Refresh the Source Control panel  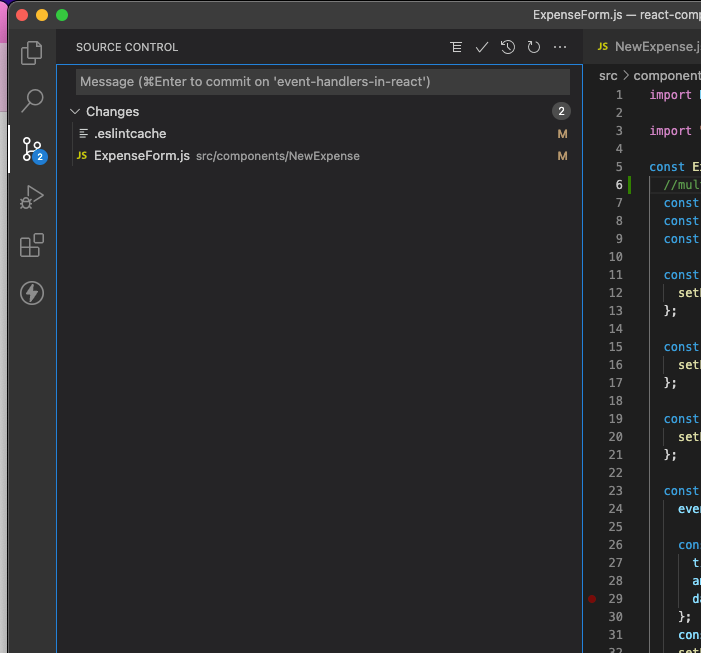533,47
